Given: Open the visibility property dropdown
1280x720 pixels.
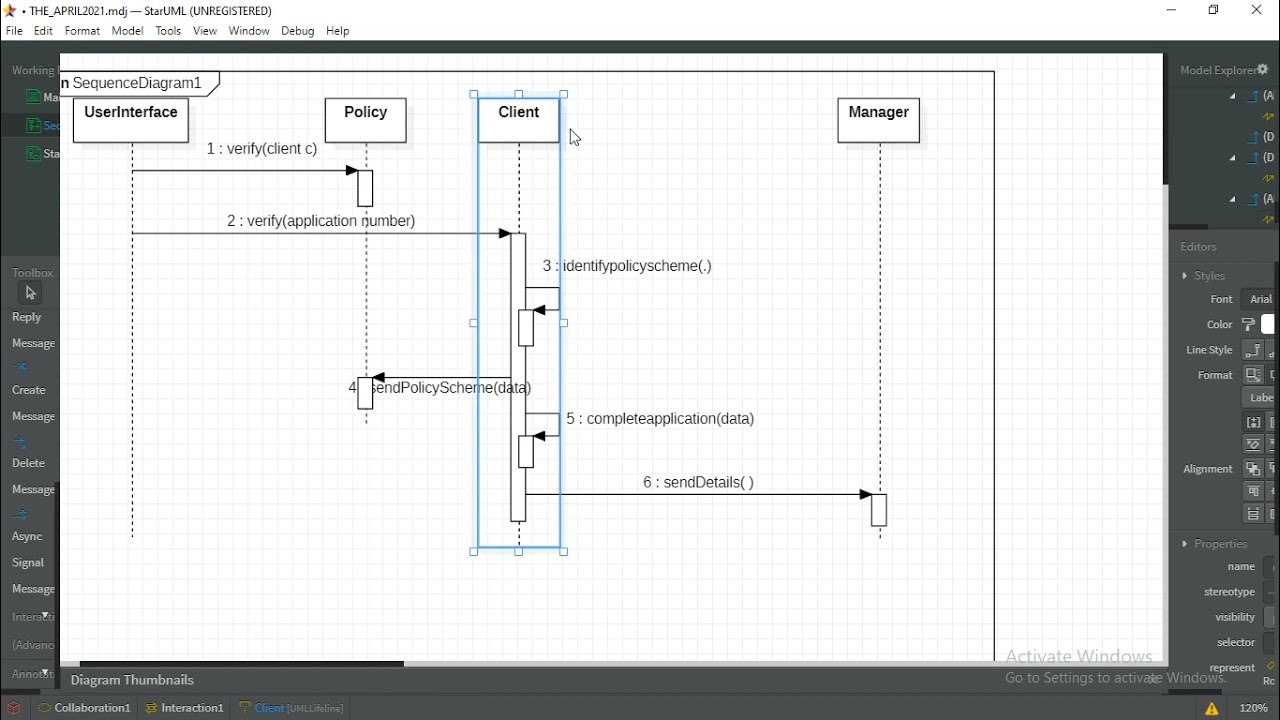Looking at the screenshot, I should pyautogui.click(x=1269, y=619).
